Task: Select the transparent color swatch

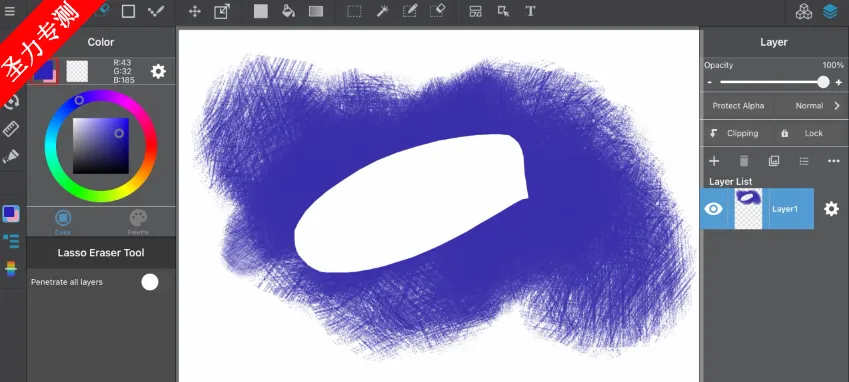Action: pyautogui.click(x=77, y=71)
